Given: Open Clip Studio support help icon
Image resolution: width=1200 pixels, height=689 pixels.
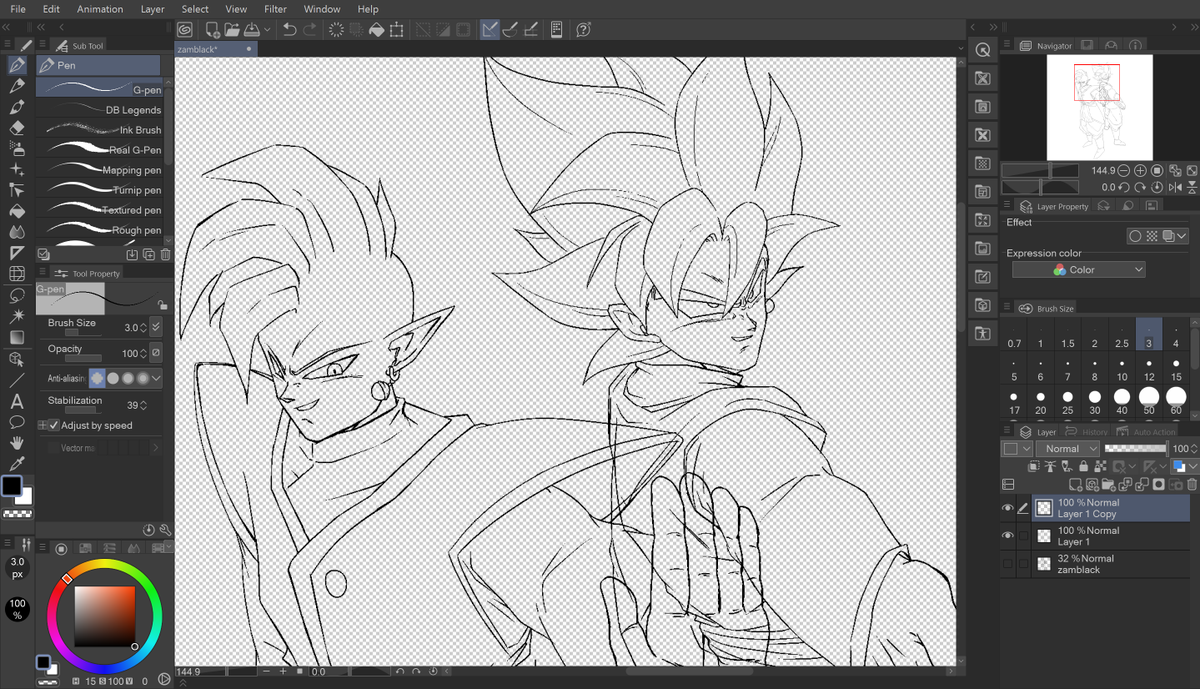Looking at the screenshot, I should click(584, 30).
